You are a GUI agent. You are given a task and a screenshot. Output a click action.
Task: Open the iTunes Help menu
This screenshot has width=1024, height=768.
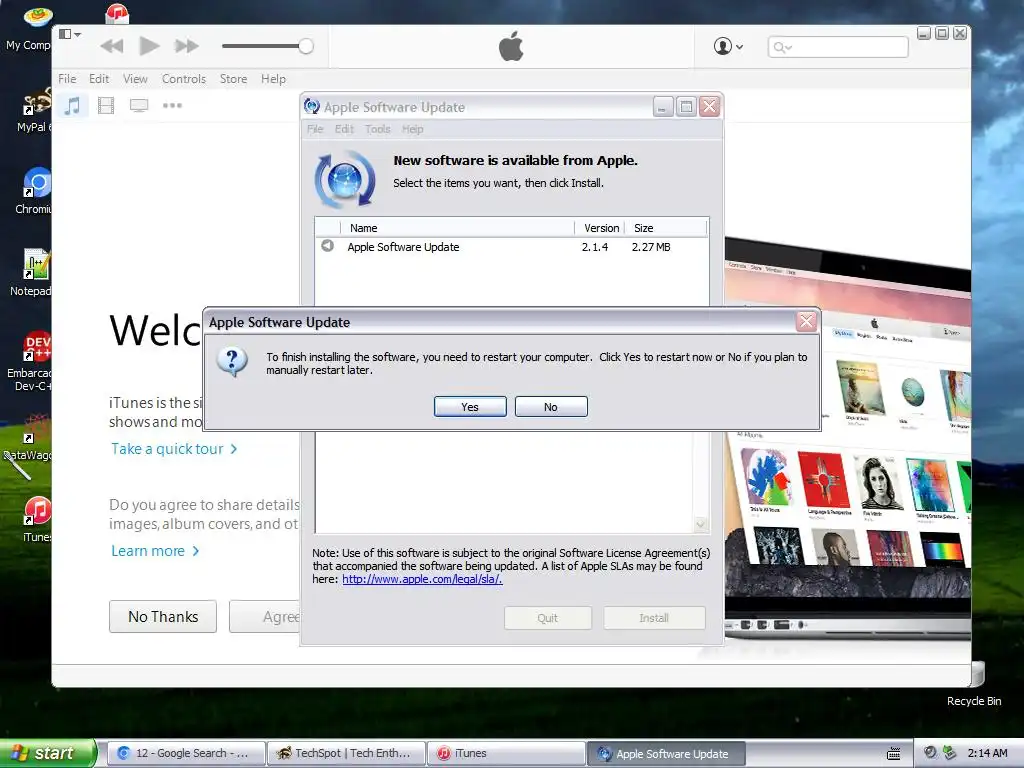point(273,79)
